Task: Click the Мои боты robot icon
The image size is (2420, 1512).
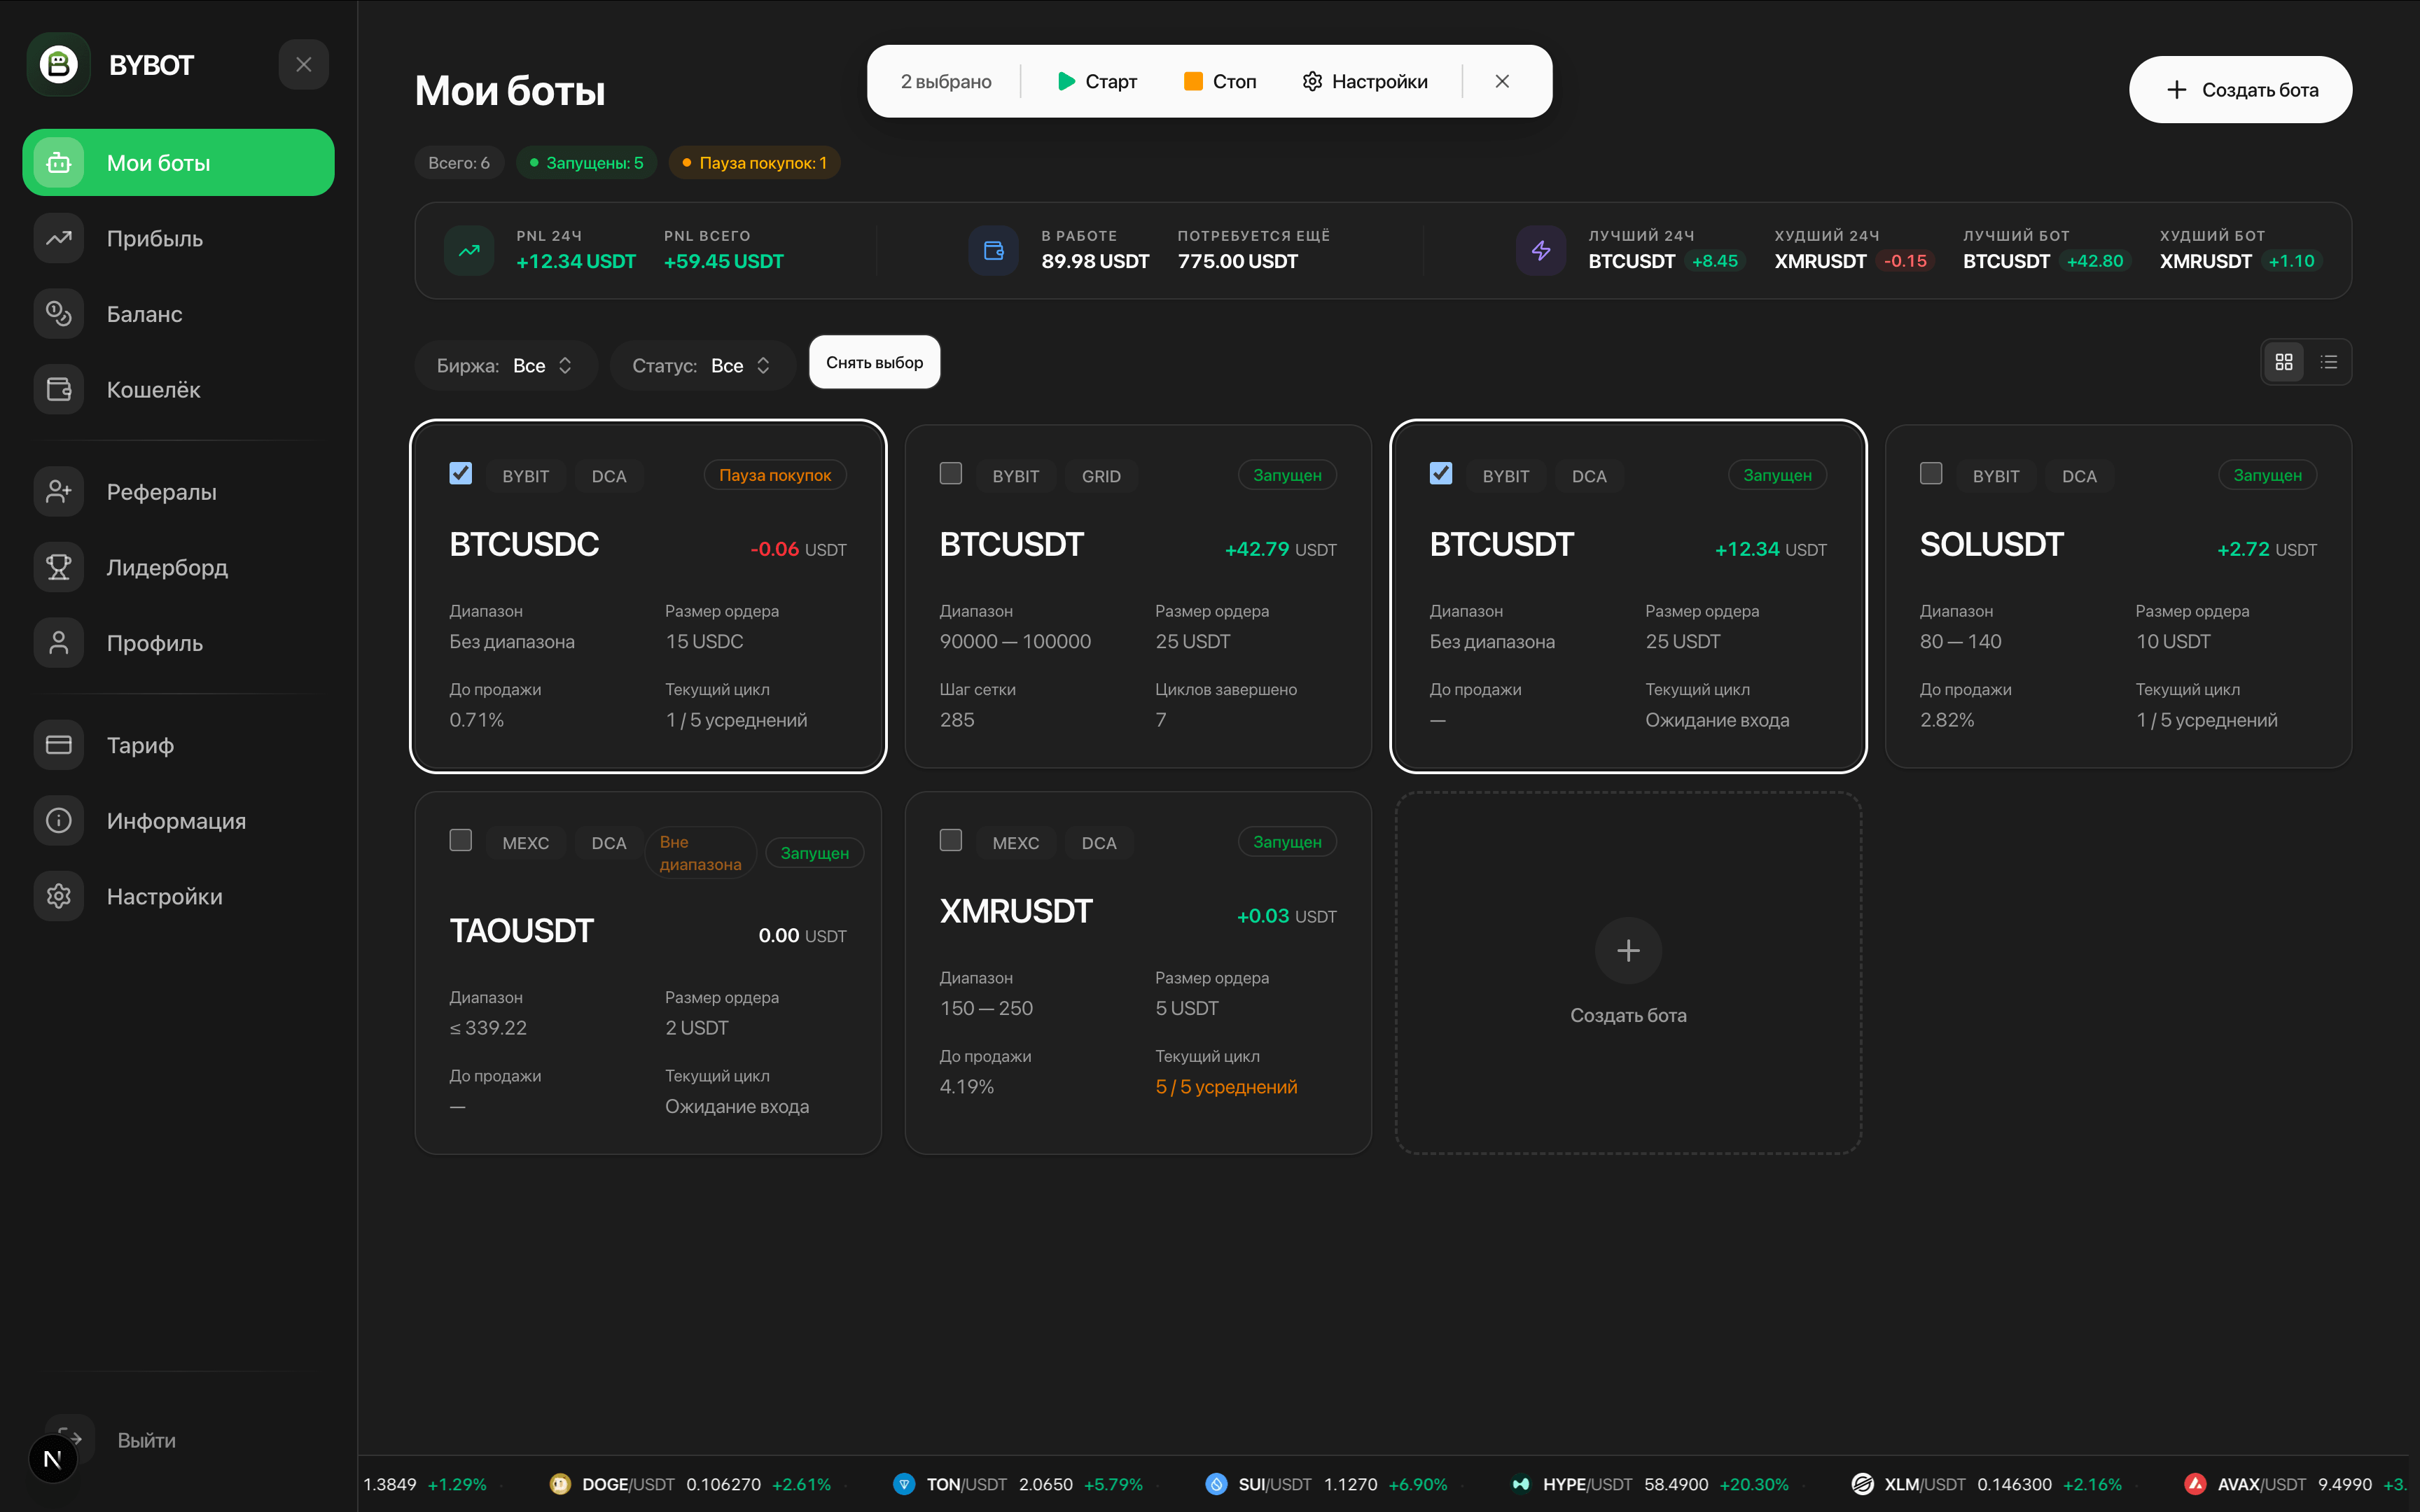Action: pyautogui.click(x=59, y=163)
